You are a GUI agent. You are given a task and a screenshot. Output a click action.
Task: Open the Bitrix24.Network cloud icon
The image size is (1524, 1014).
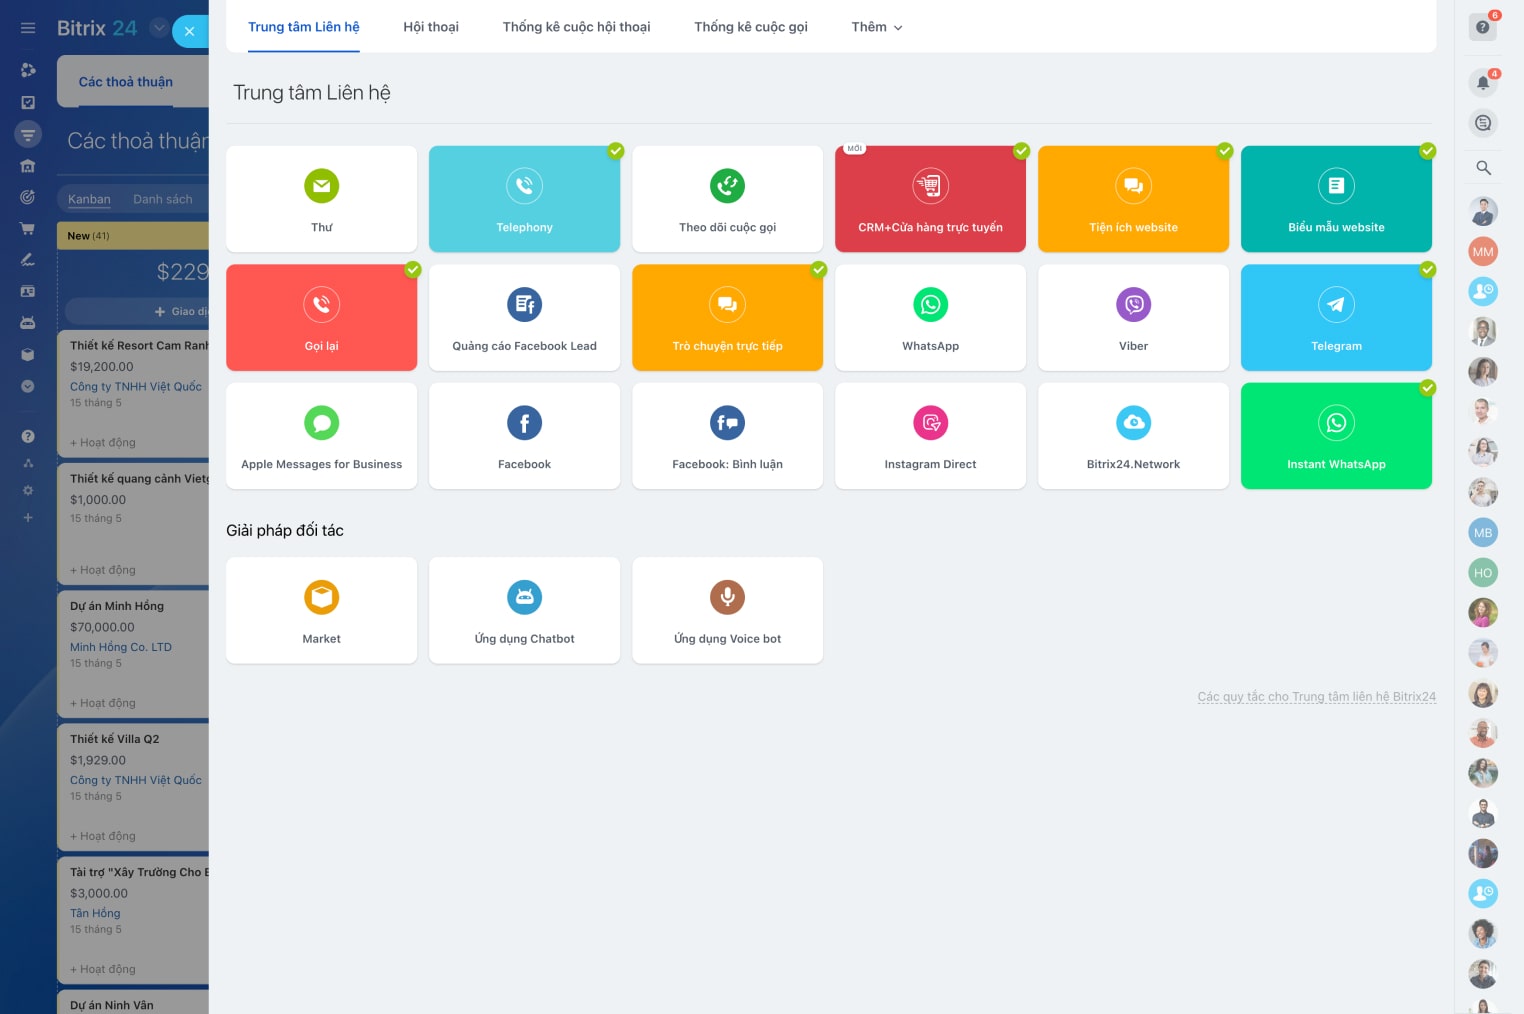[1133, 423]
